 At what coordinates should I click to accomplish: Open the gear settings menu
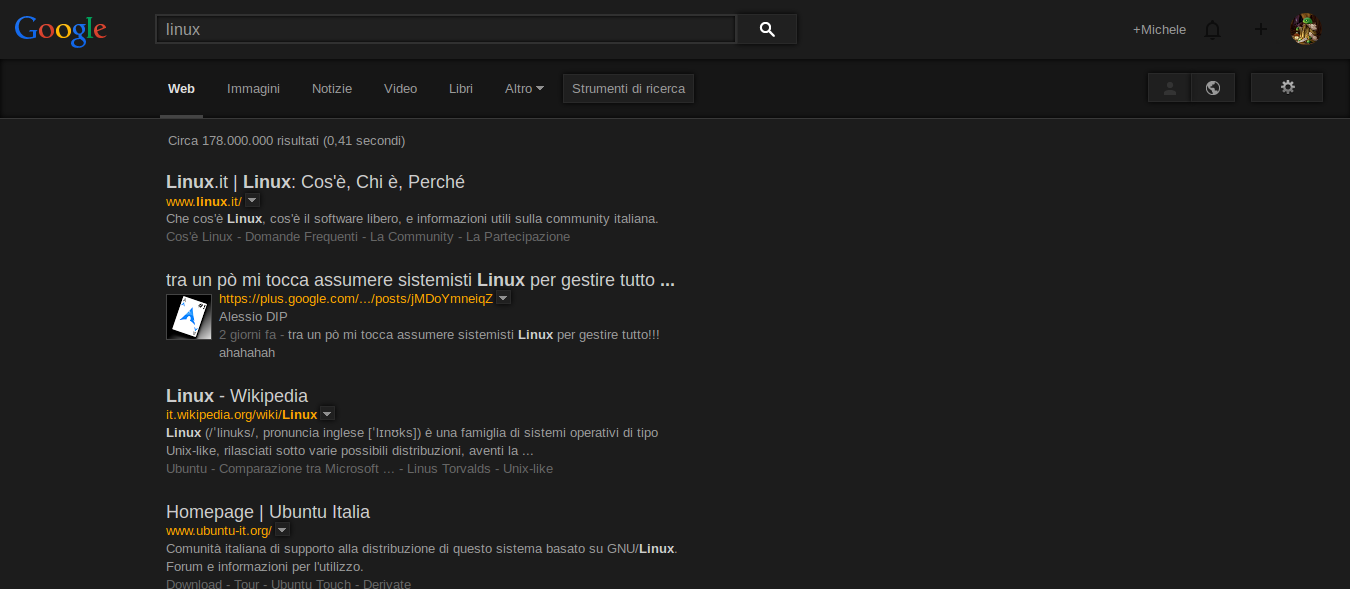1287,87
